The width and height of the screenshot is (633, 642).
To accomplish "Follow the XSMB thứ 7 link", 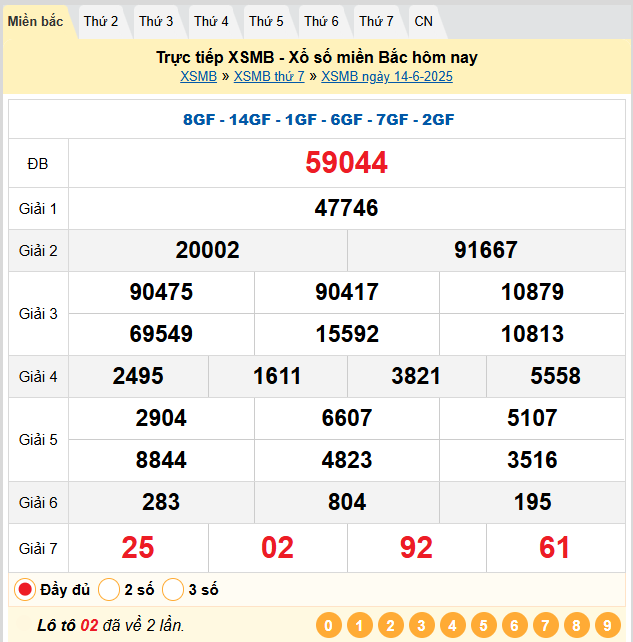I will pyautogui.click(x=269, y=76).
